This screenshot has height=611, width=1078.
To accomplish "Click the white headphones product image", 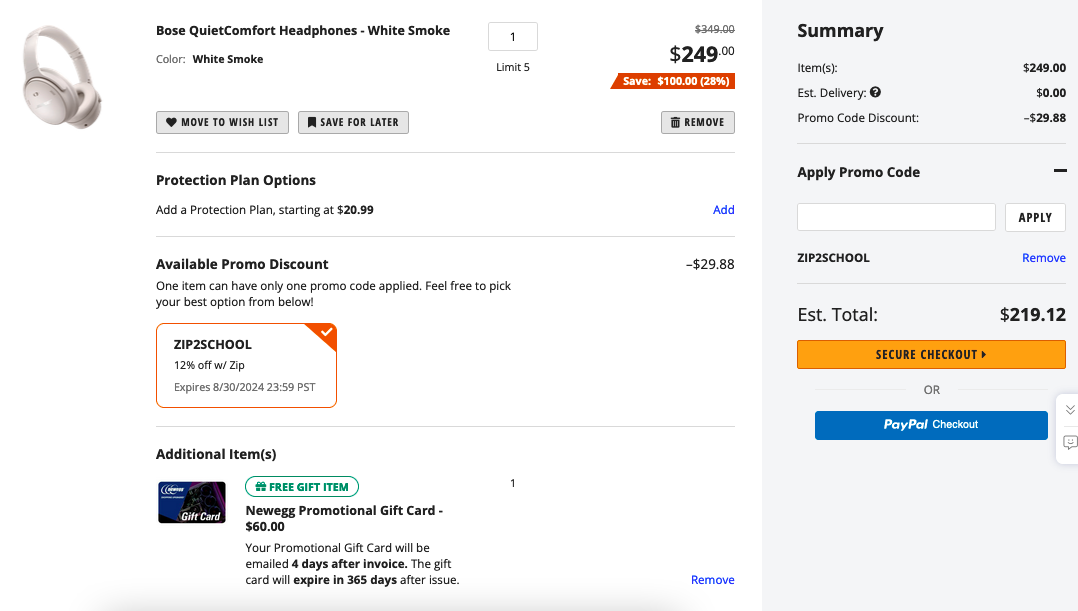I will (x=63, y=76).
